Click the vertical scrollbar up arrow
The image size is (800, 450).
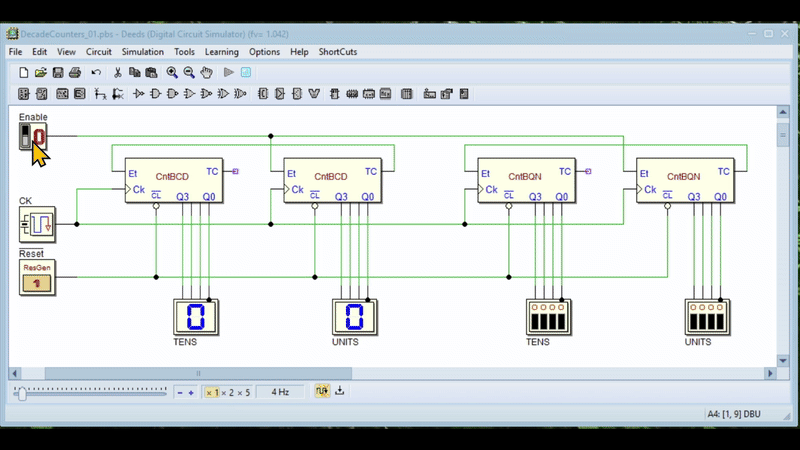pyautogui.click(x=783, y=112)
